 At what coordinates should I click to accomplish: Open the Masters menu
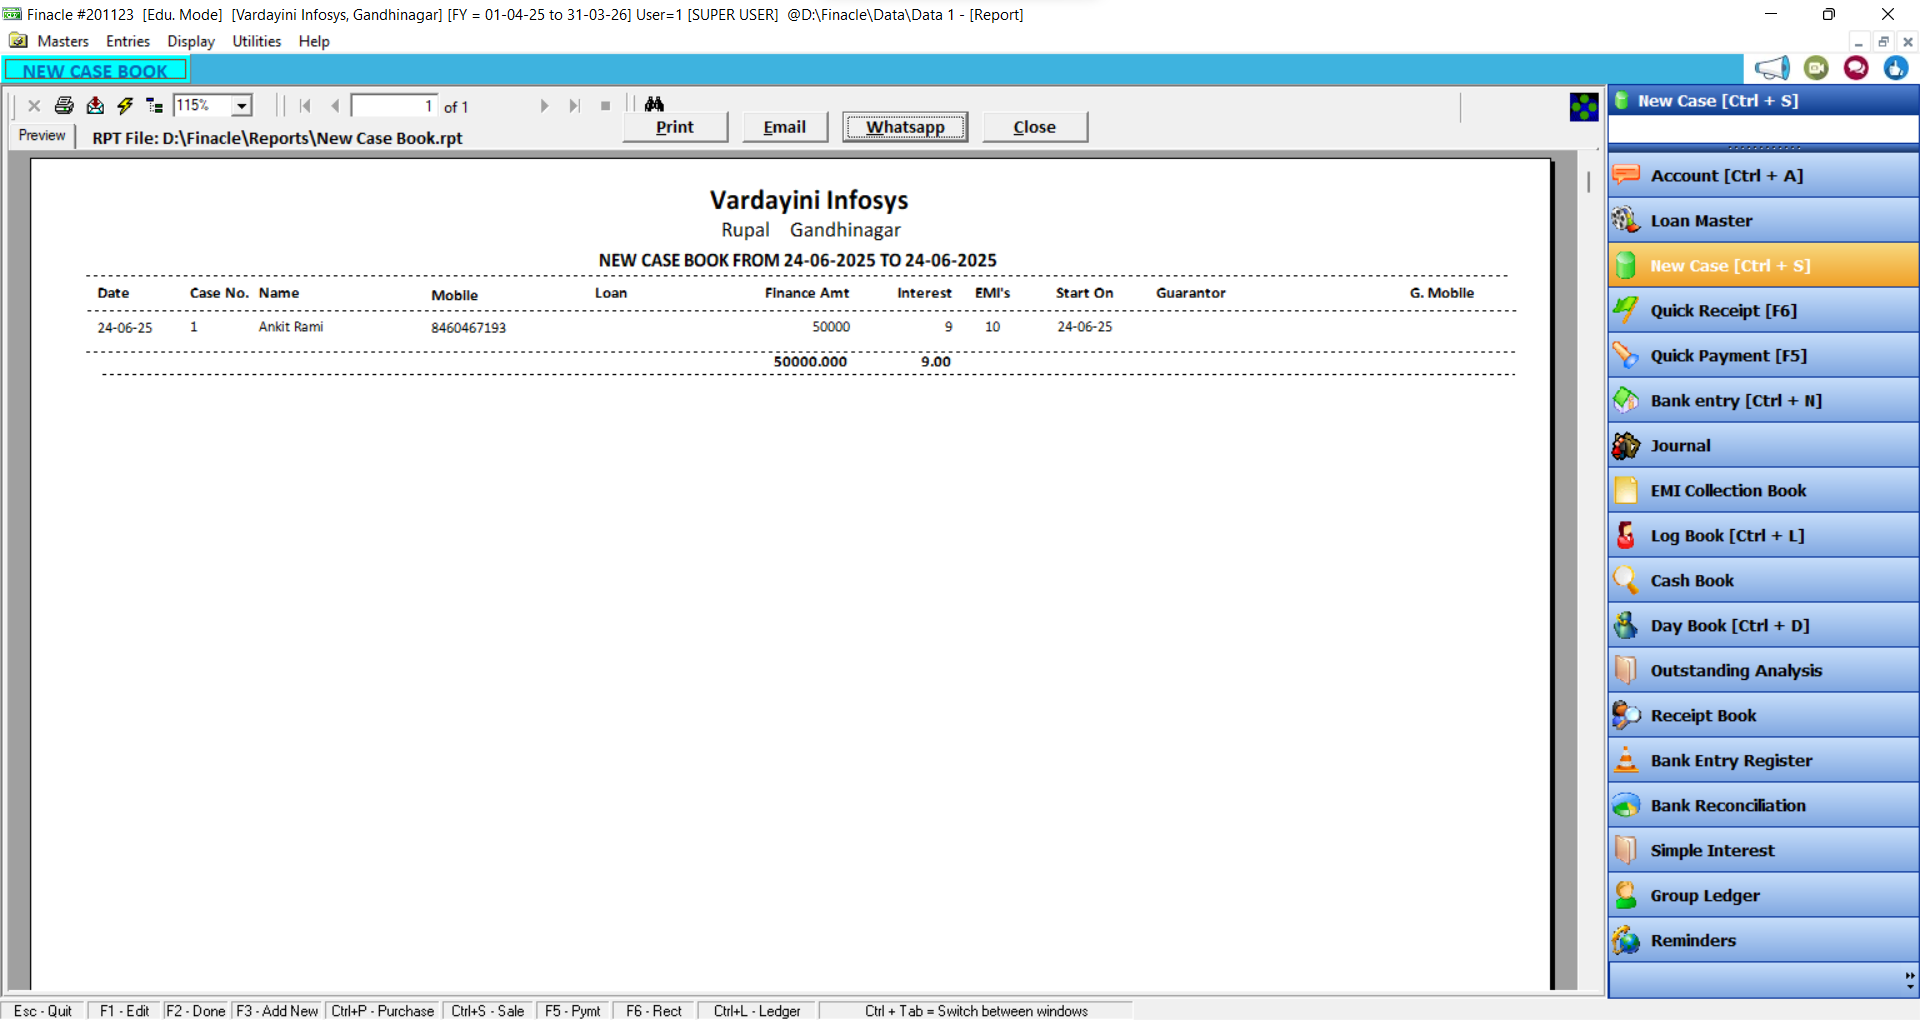click(x=62, y=41)
